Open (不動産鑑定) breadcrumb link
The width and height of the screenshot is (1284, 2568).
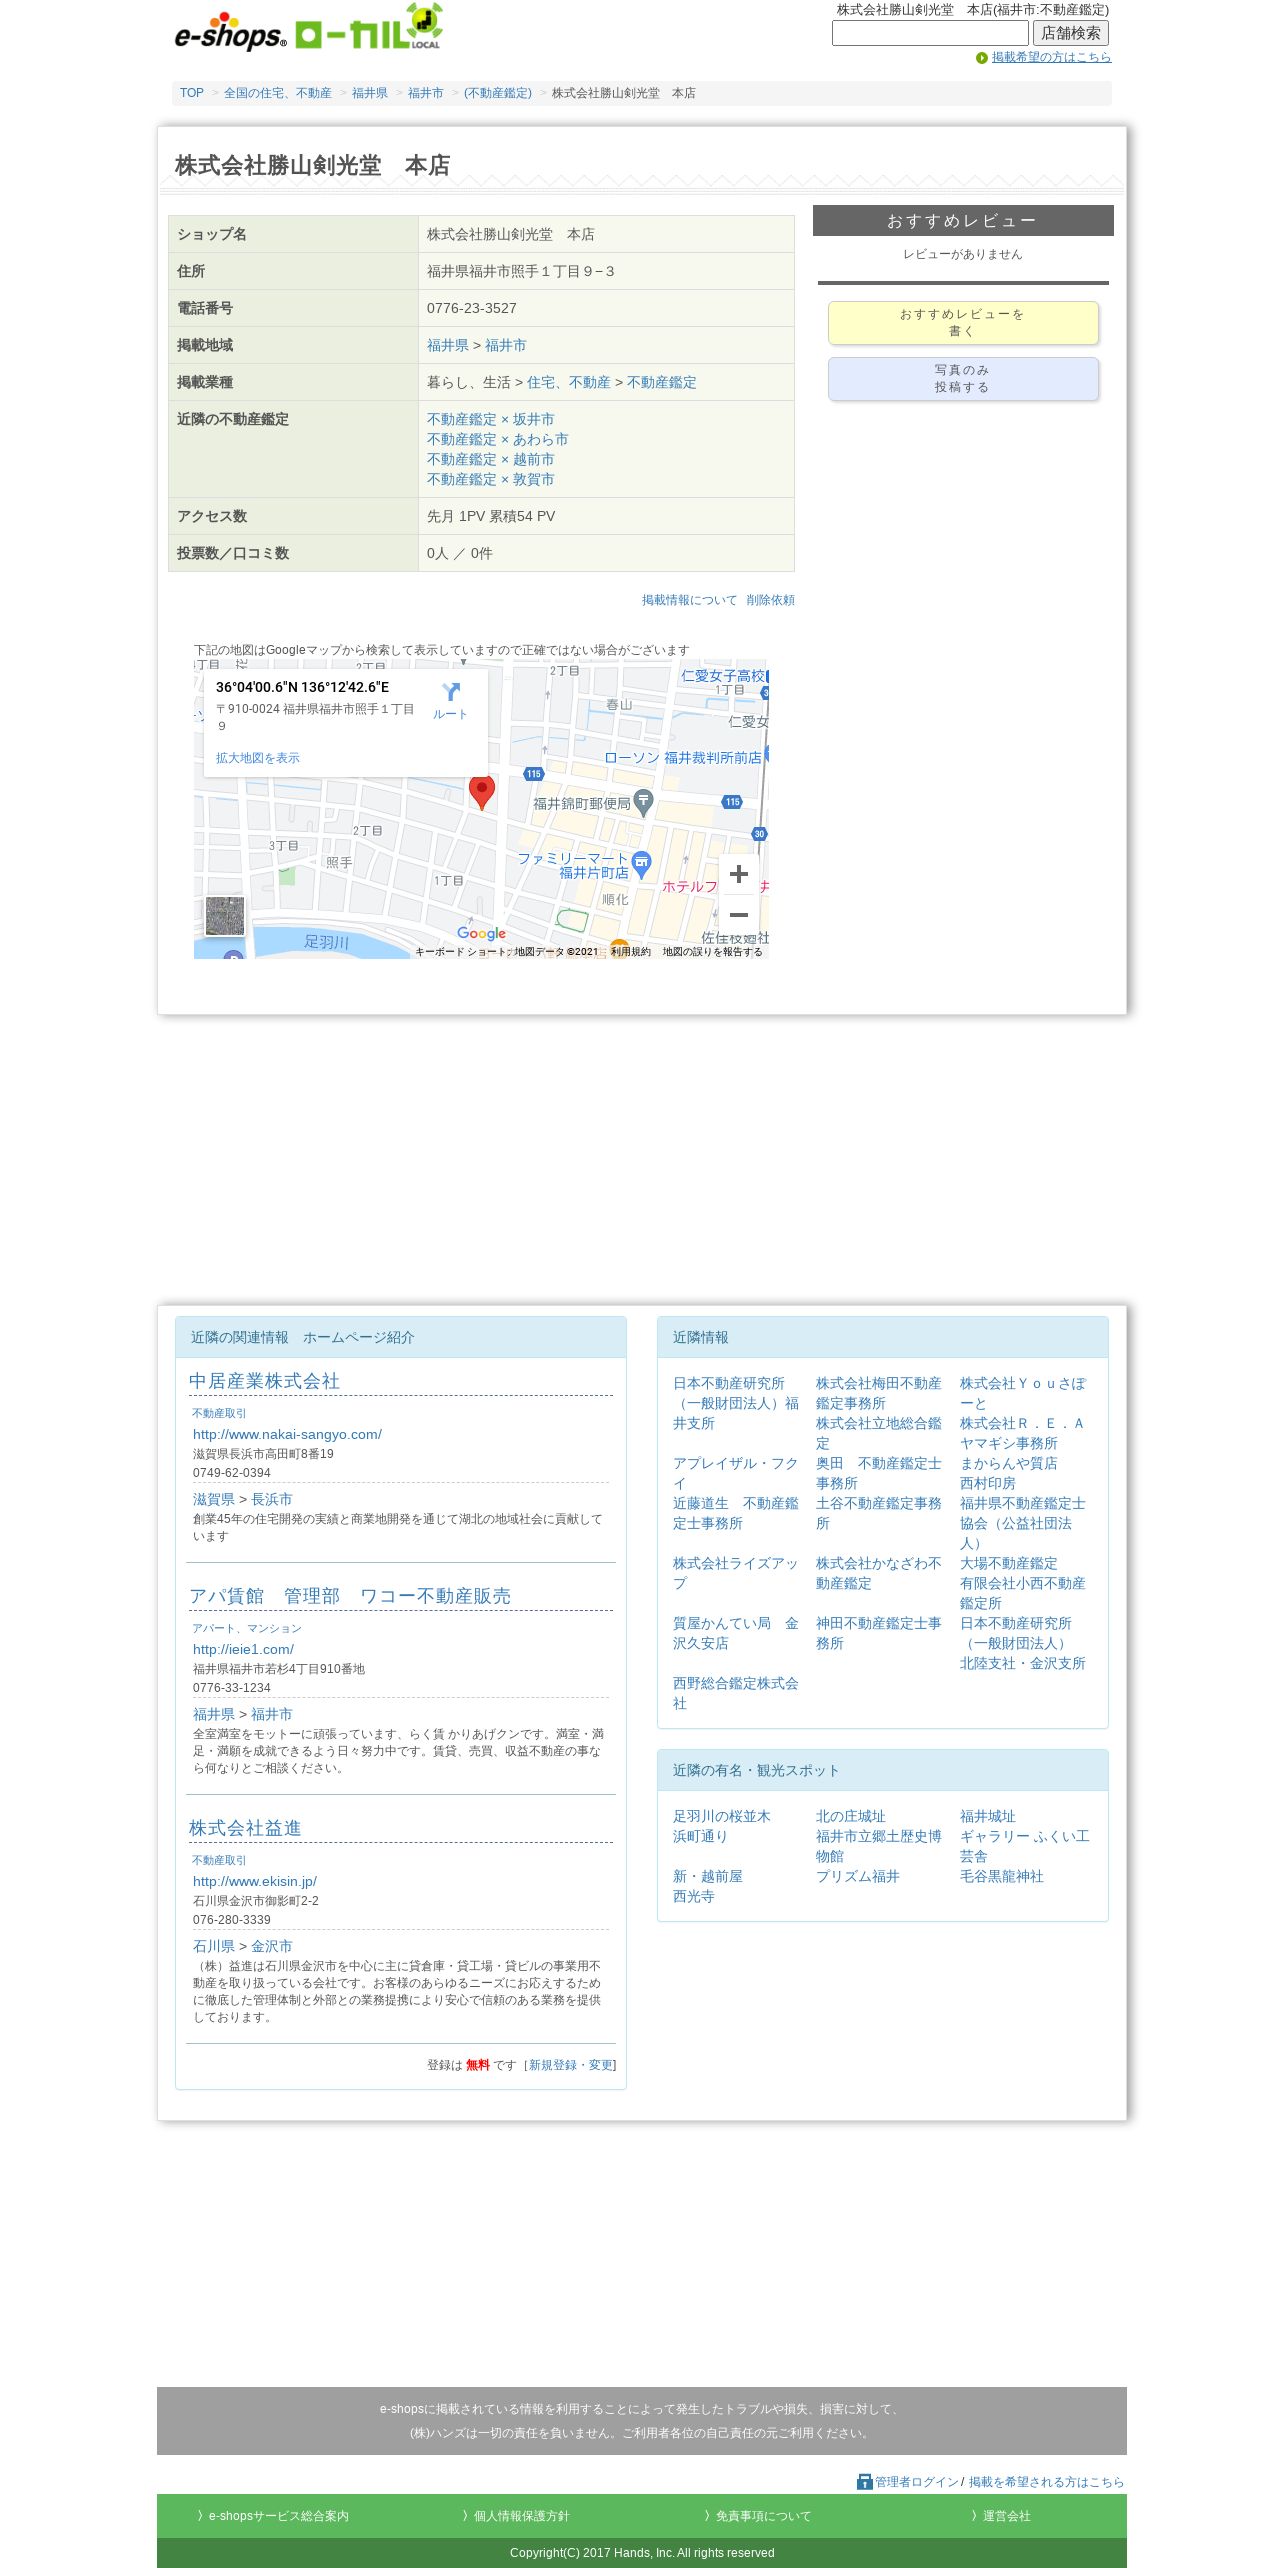pyautogui.click(x=498, y=93)
